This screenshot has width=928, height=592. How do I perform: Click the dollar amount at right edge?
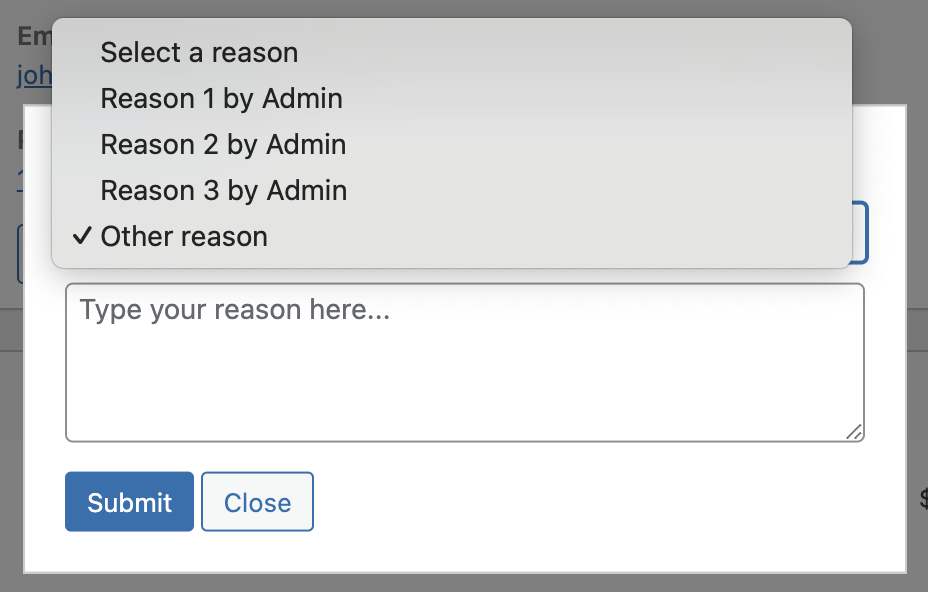coord(923,499)
